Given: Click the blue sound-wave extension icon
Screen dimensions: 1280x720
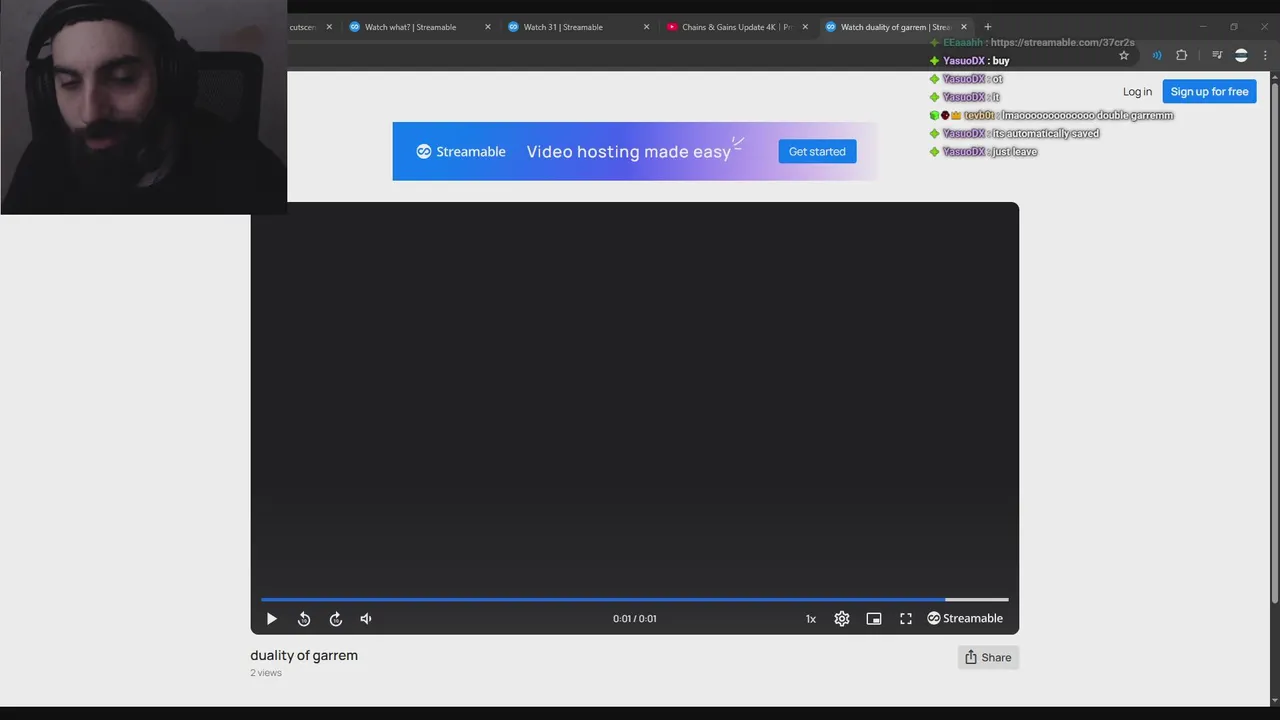Looking at the screenshot, I should 1157,56.
